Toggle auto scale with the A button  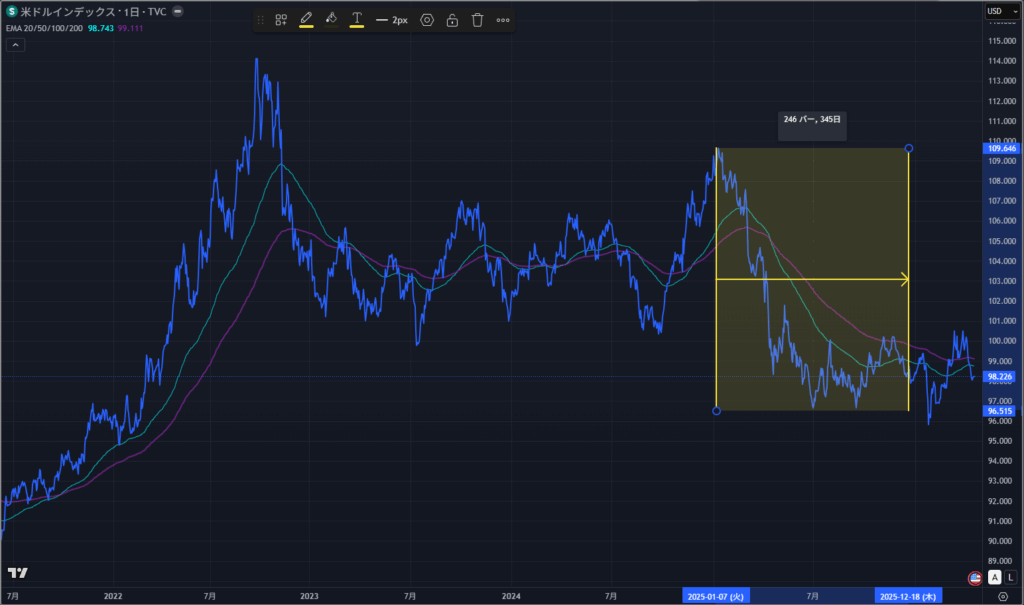tap(994, 577)
